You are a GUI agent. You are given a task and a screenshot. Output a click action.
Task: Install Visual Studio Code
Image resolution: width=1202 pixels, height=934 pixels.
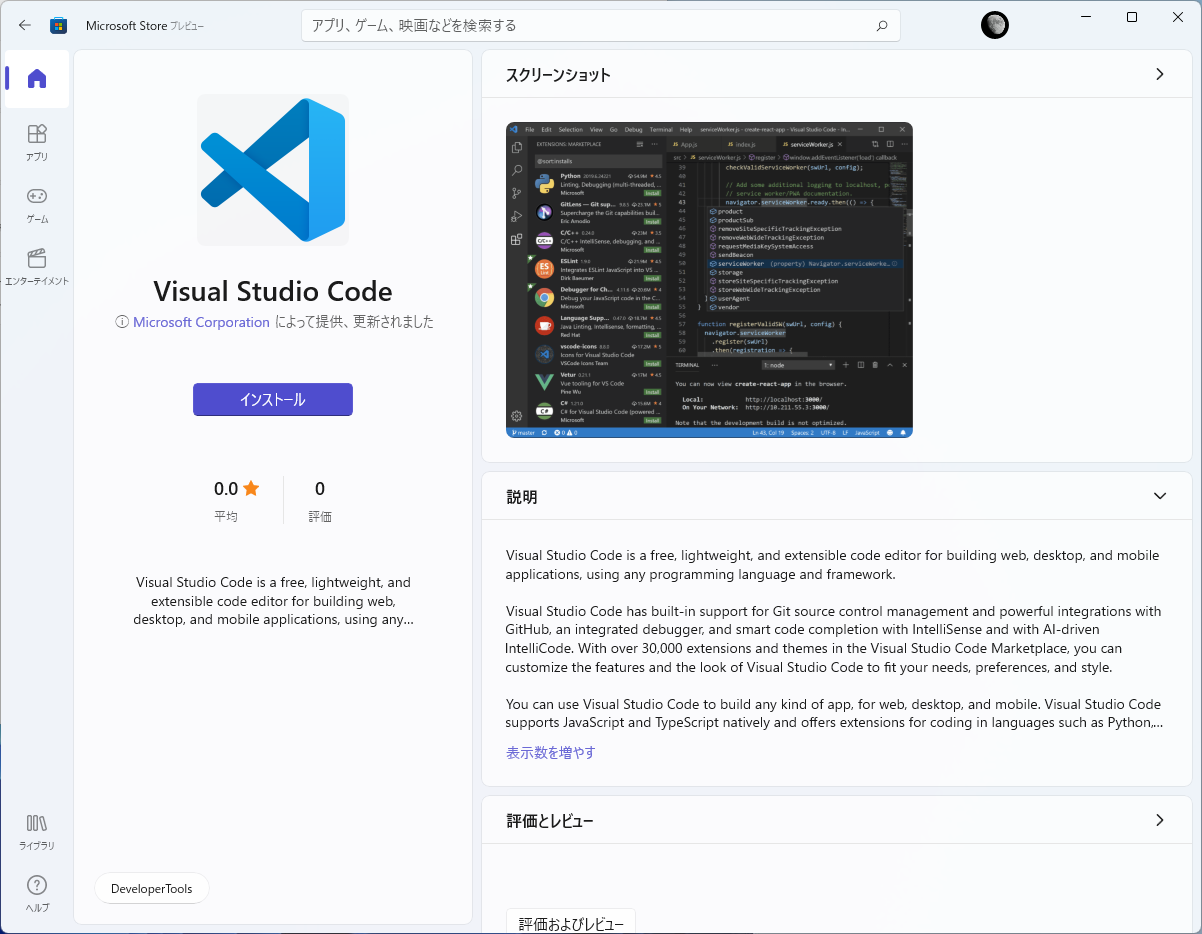click(x=273, y=399)
